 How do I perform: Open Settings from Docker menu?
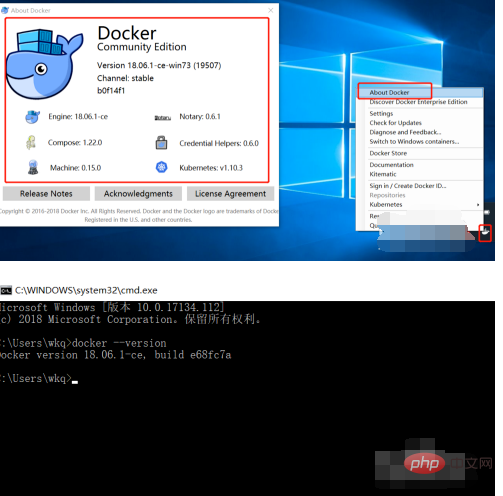[x=381, y=114]
